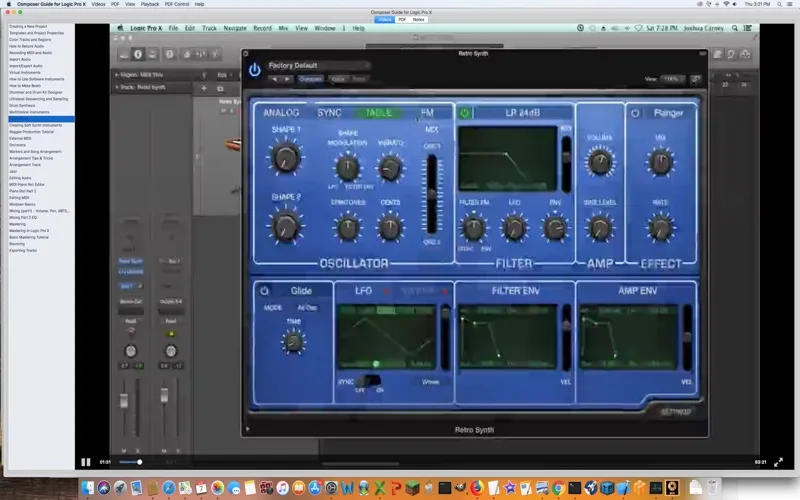The width and height of the screenshot is (800, 500).
Task: Open the View zoom percentage dropdown
Action: 671,79
